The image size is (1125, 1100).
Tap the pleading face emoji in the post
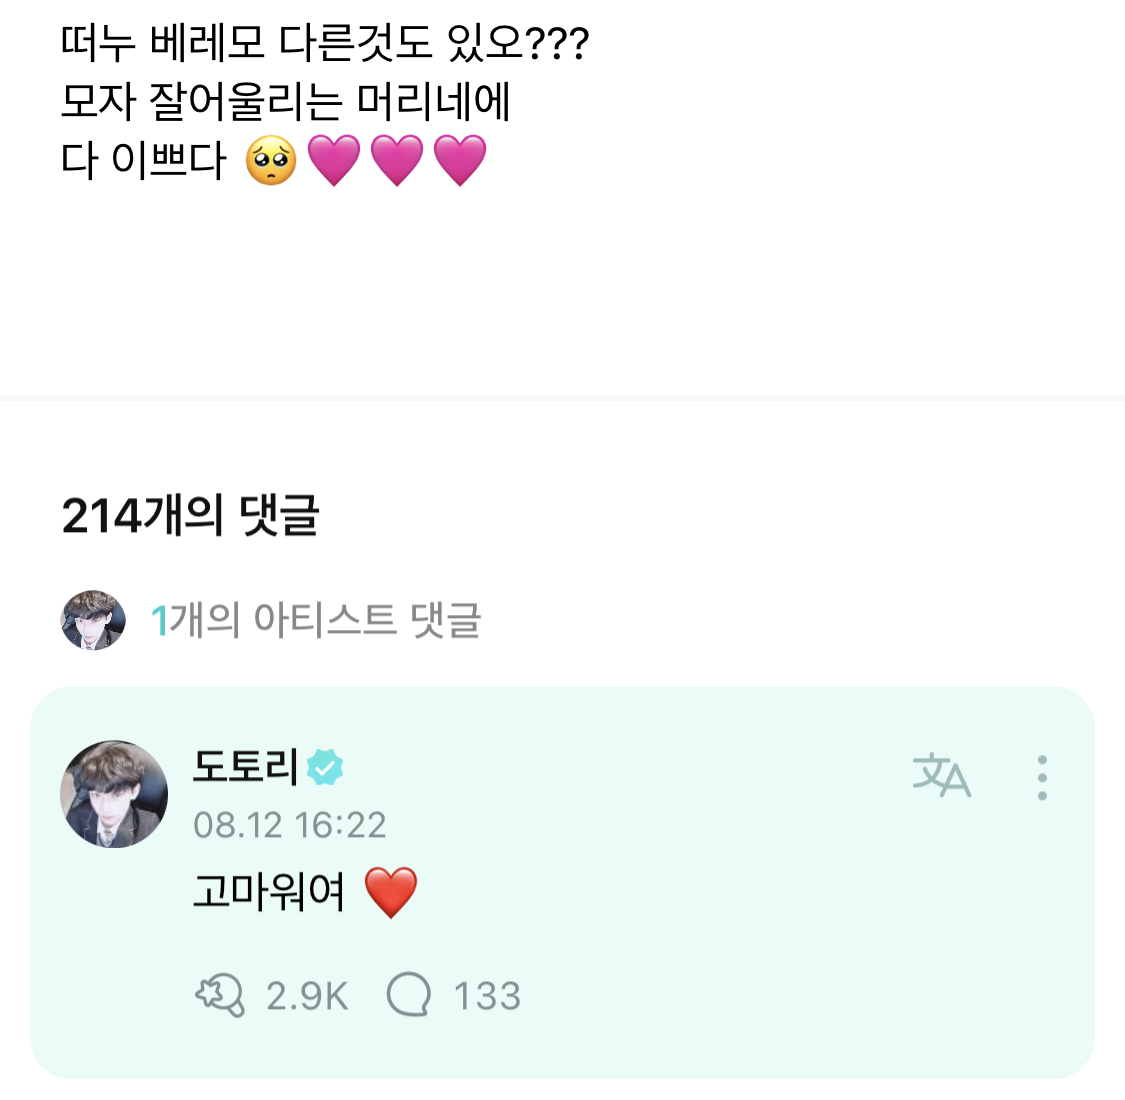271,161
